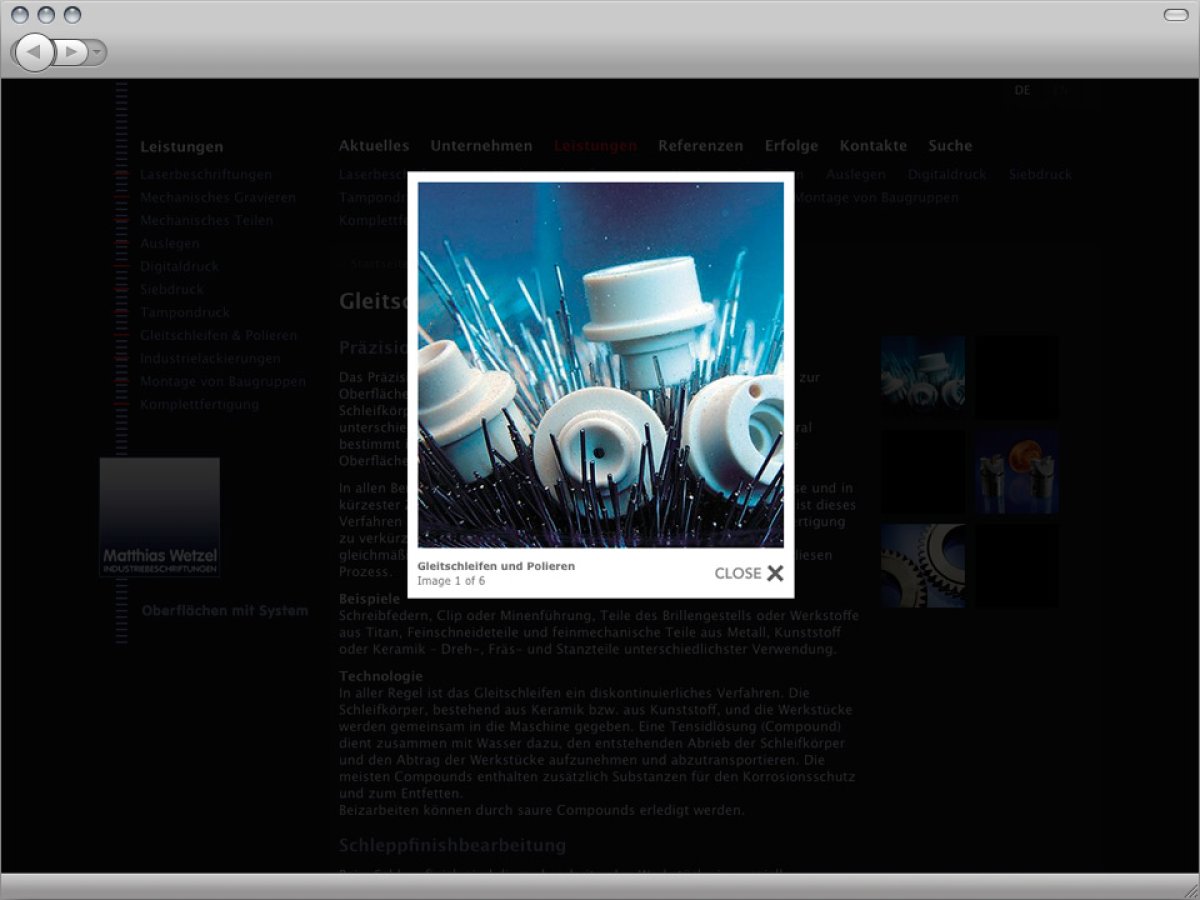Open the Kontakte menu item

point(873,146)
